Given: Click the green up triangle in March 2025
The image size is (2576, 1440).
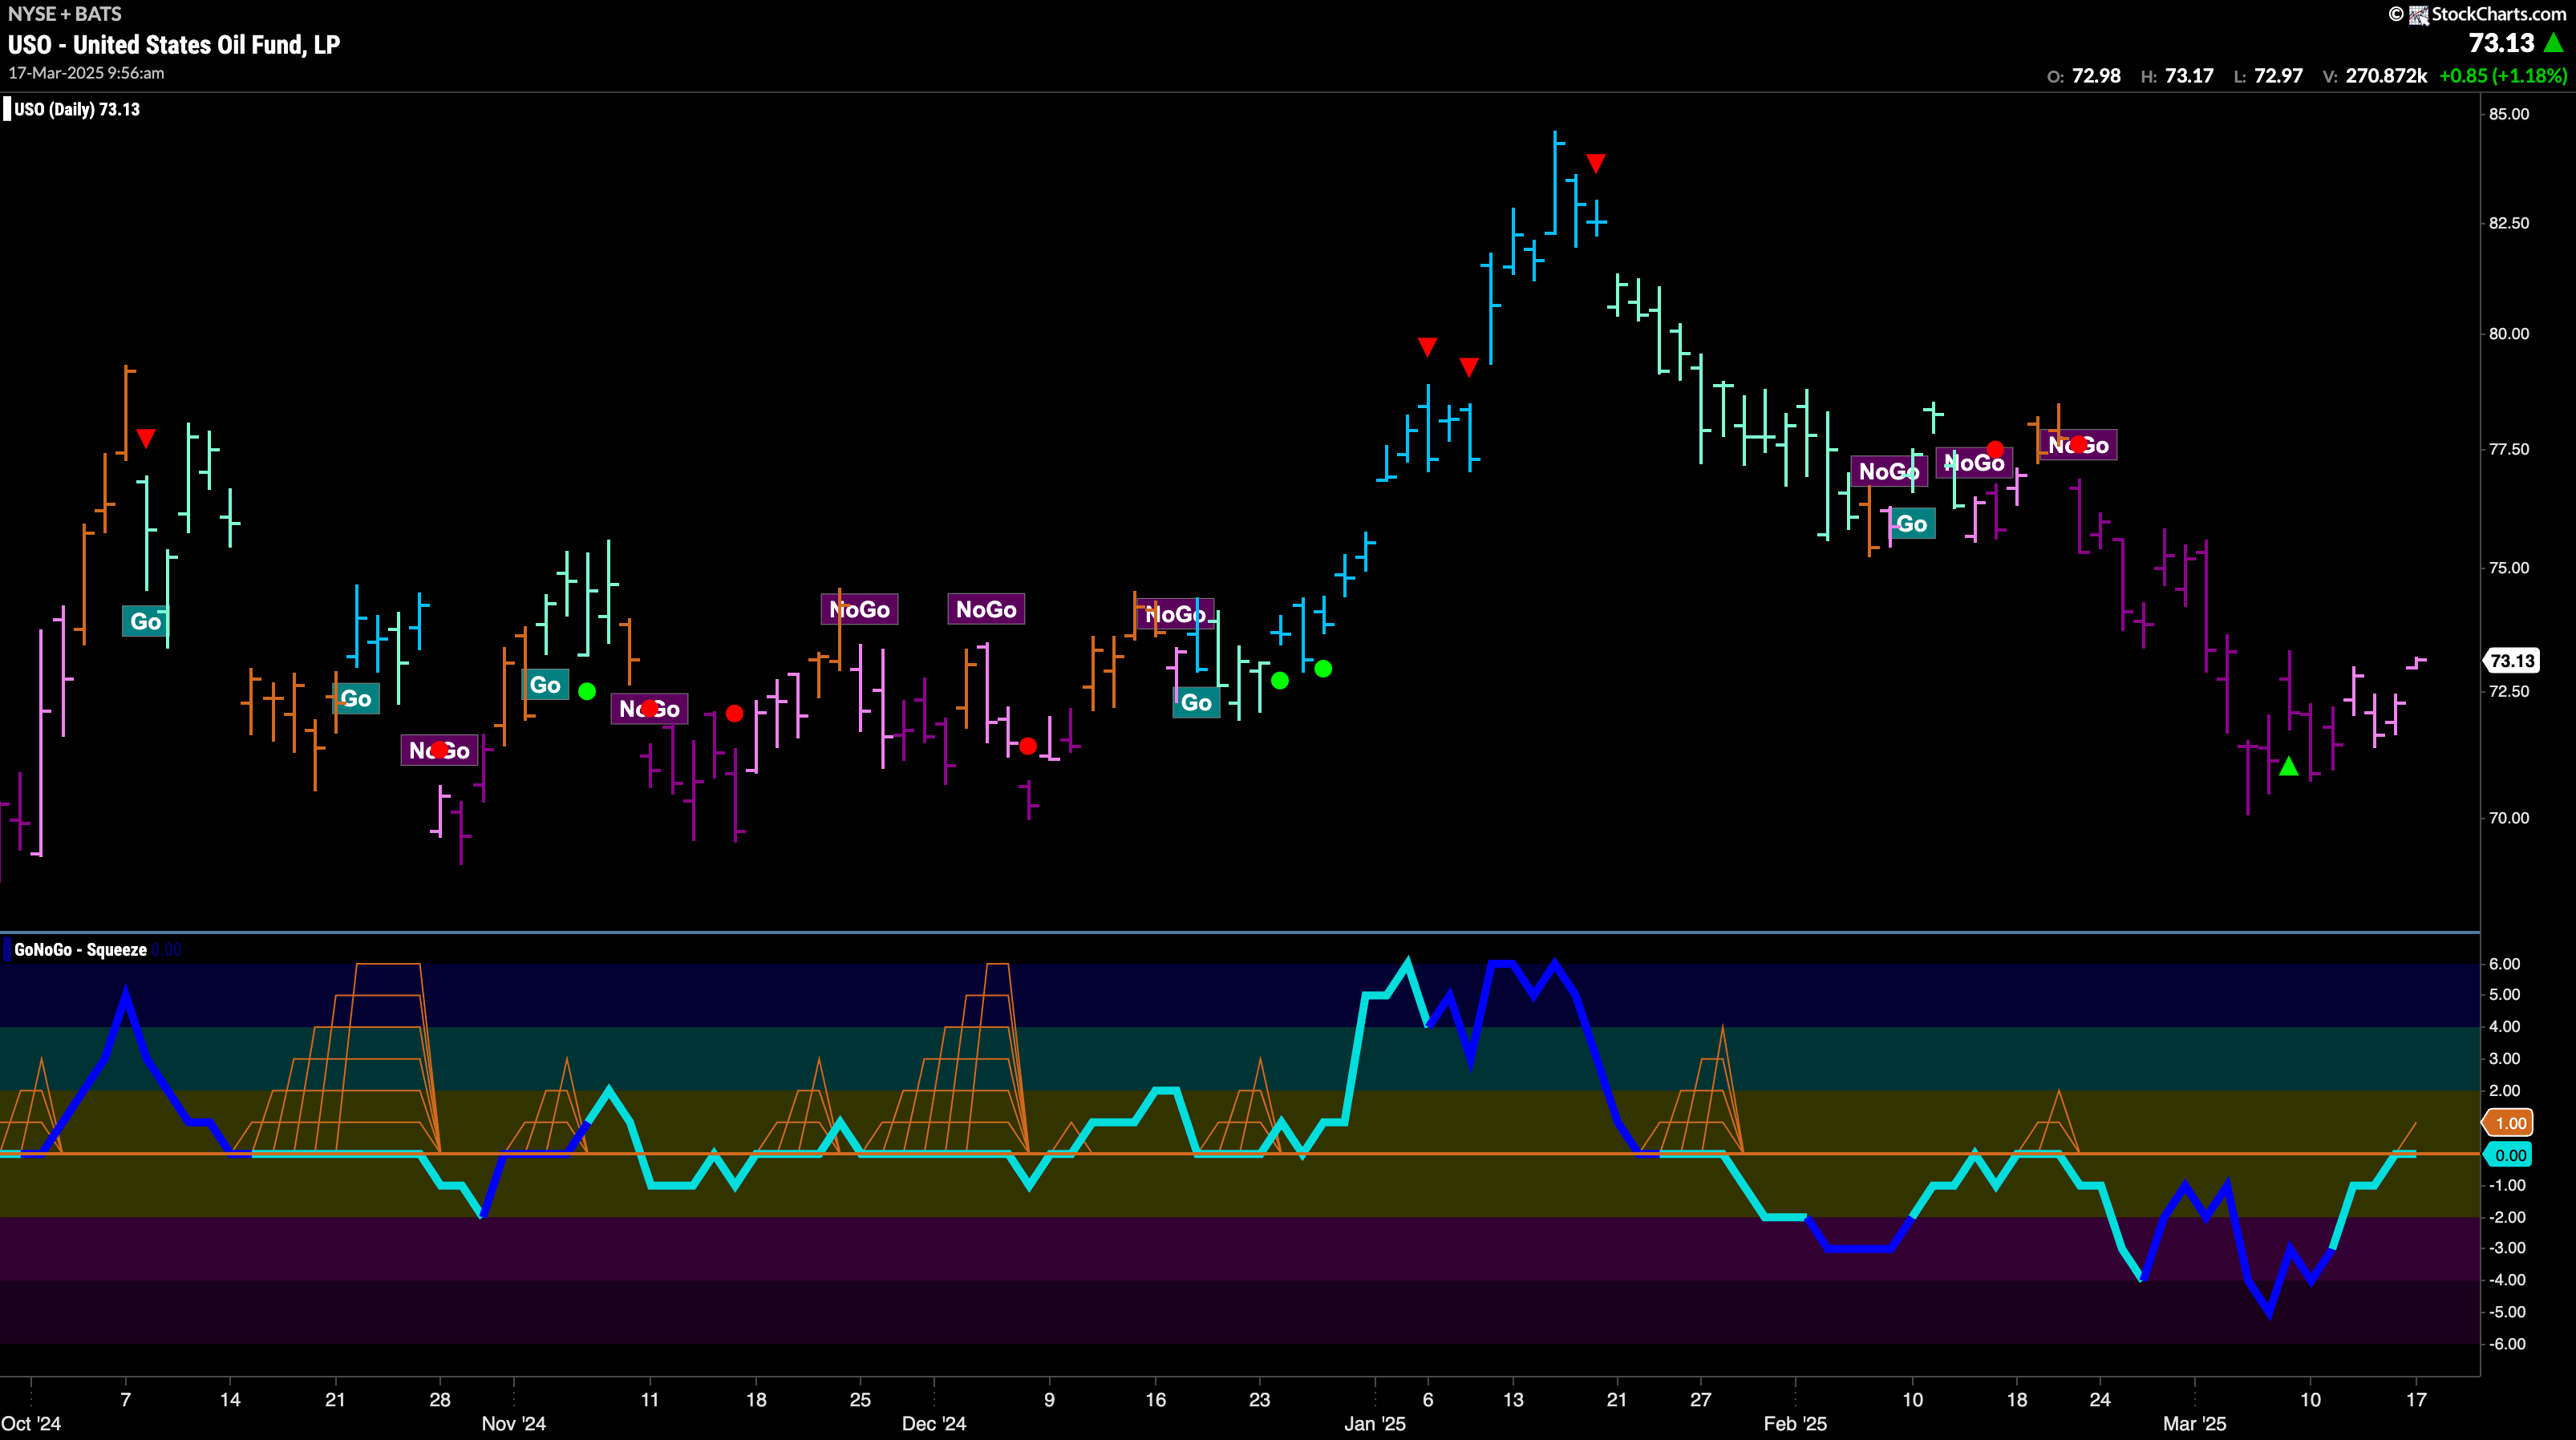Looking at the screenshot, I should 2289,766.
